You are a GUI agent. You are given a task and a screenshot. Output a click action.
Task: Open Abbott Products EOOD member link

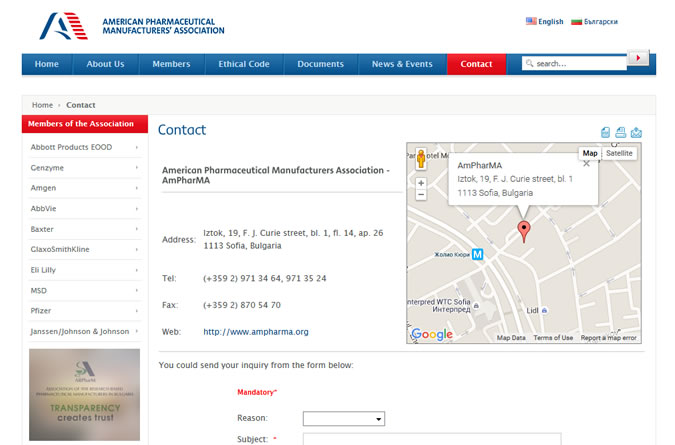pyautogui.click(x=71, y=147)
